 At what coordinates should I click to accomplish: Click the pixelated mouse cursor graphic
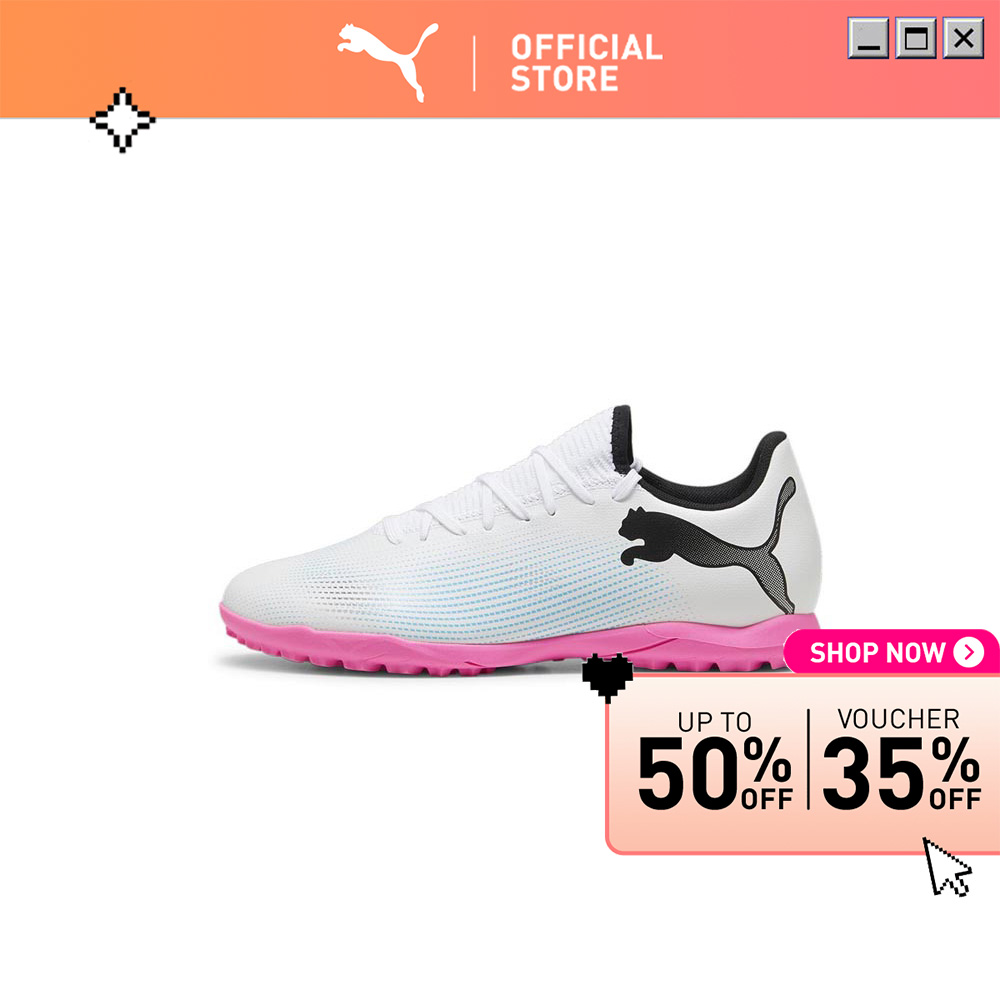(948, 867)
